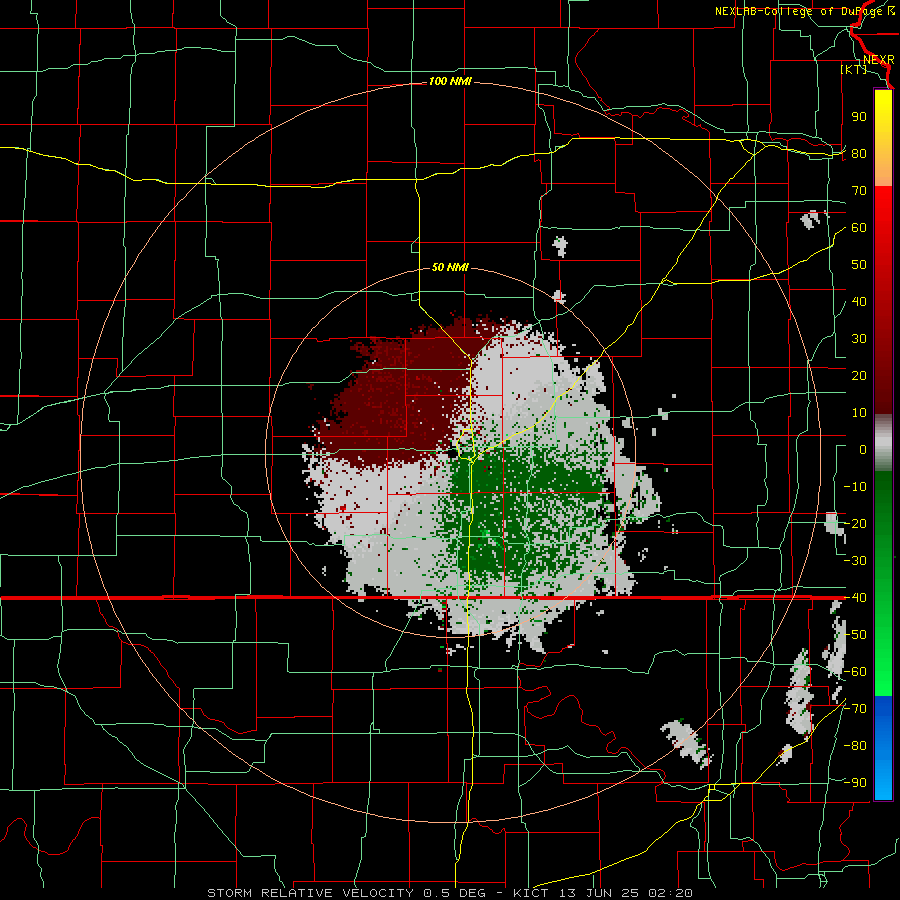Click the positive 70 knot scale value
Viewport: 900px width, 900px height.
point(859,191)
